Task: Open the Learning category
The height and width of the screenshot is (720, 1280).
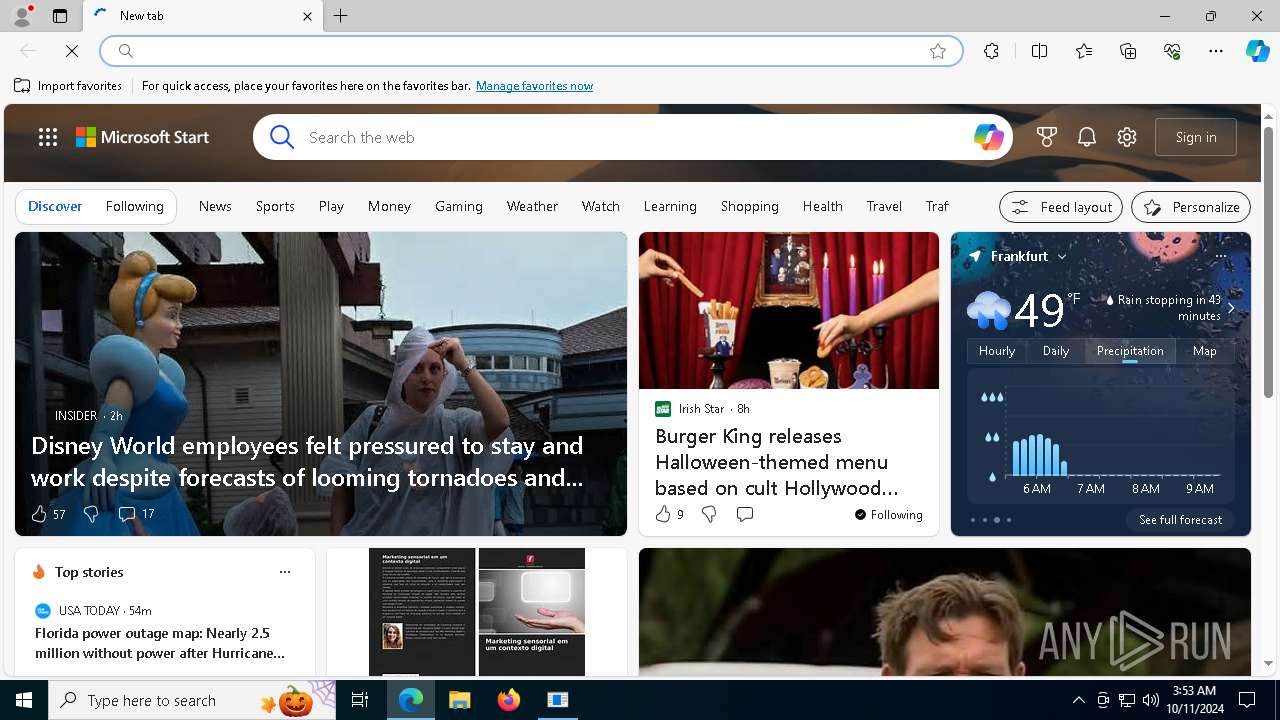Action: 670,206
